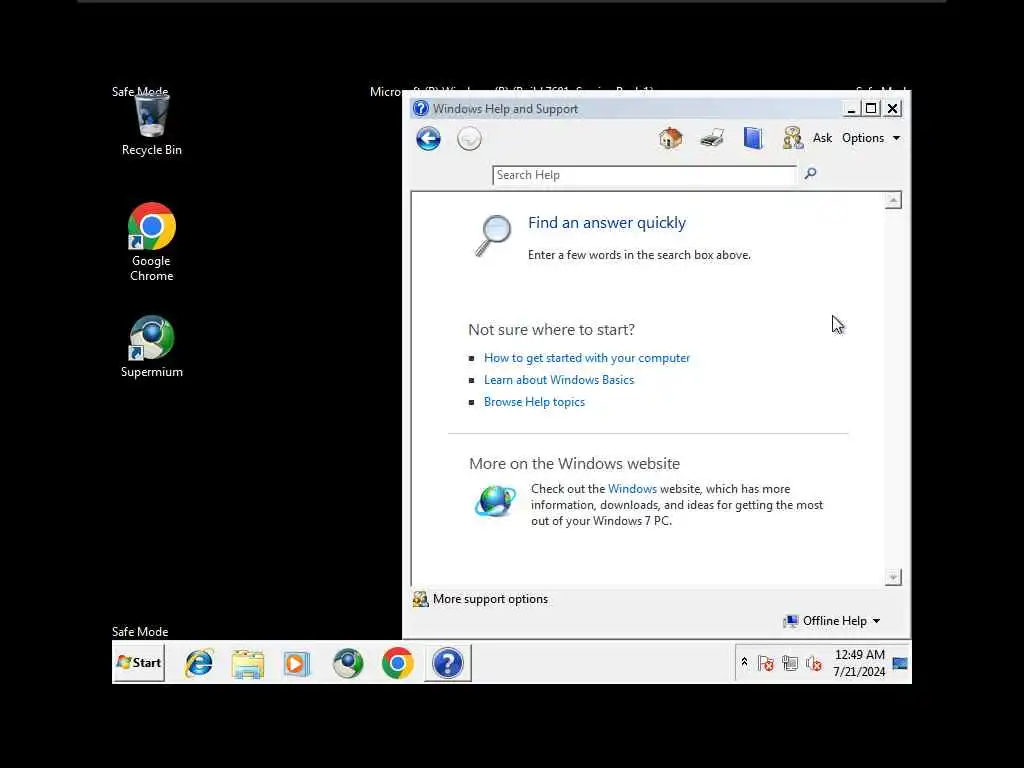Go back in Windows Help and Support
This screenshot has width=1024, height=768.
click(428, 138)
